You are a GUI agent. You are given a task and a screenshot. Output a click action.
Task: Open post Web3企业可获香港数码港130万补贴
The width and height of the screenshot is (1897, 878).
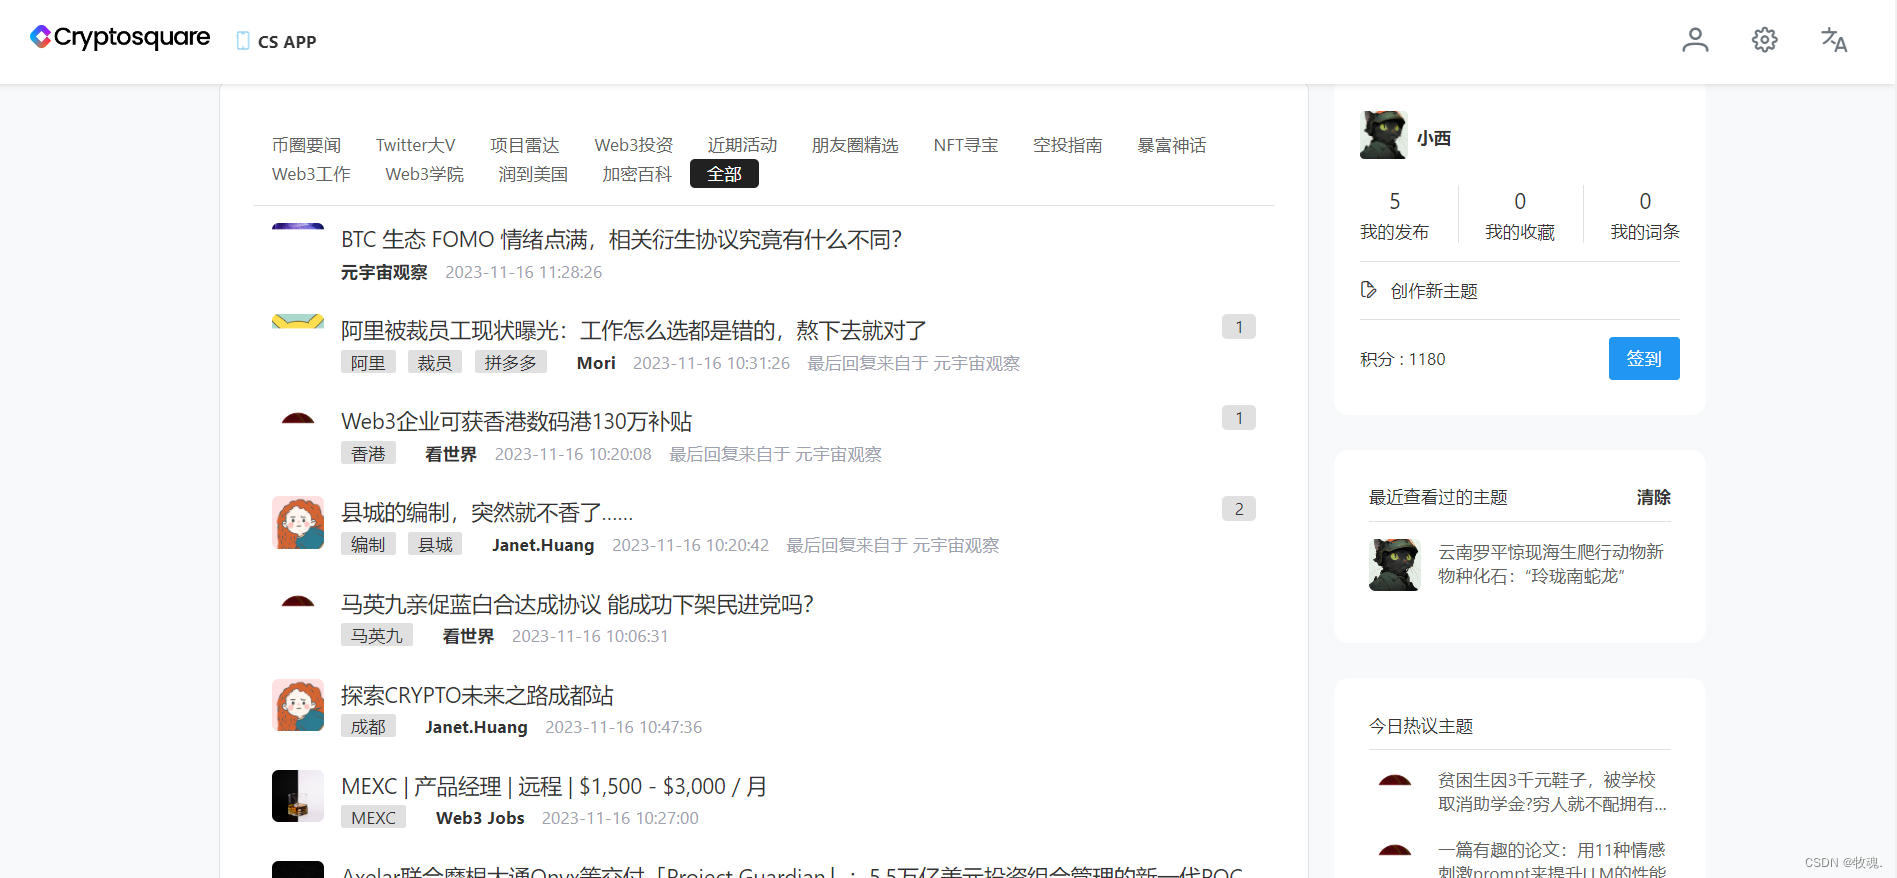pyautogui.click(x=516, y=421)
